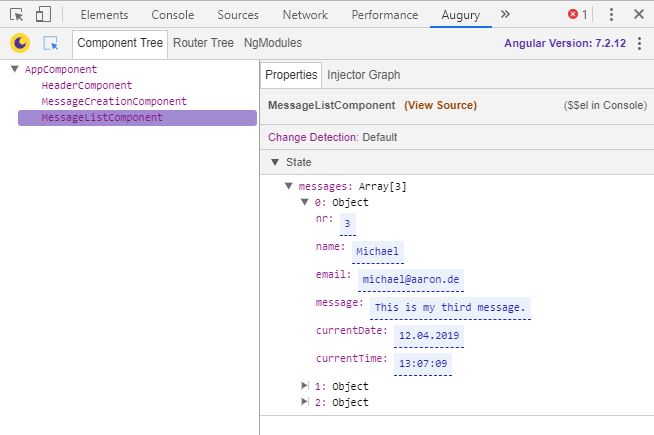Select HeaderComponent in the component tree
This screenshot has width=654, height=435.
86,86
